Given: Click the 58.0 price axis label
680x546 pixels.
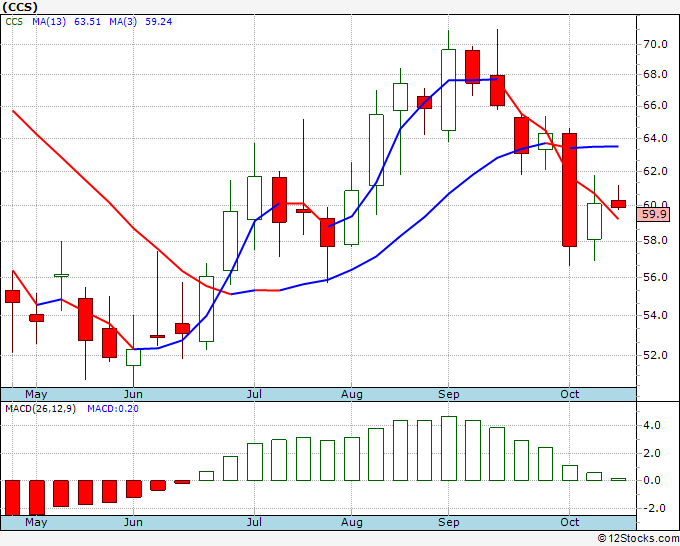Looking at the screenshot, I should point(654,241).
